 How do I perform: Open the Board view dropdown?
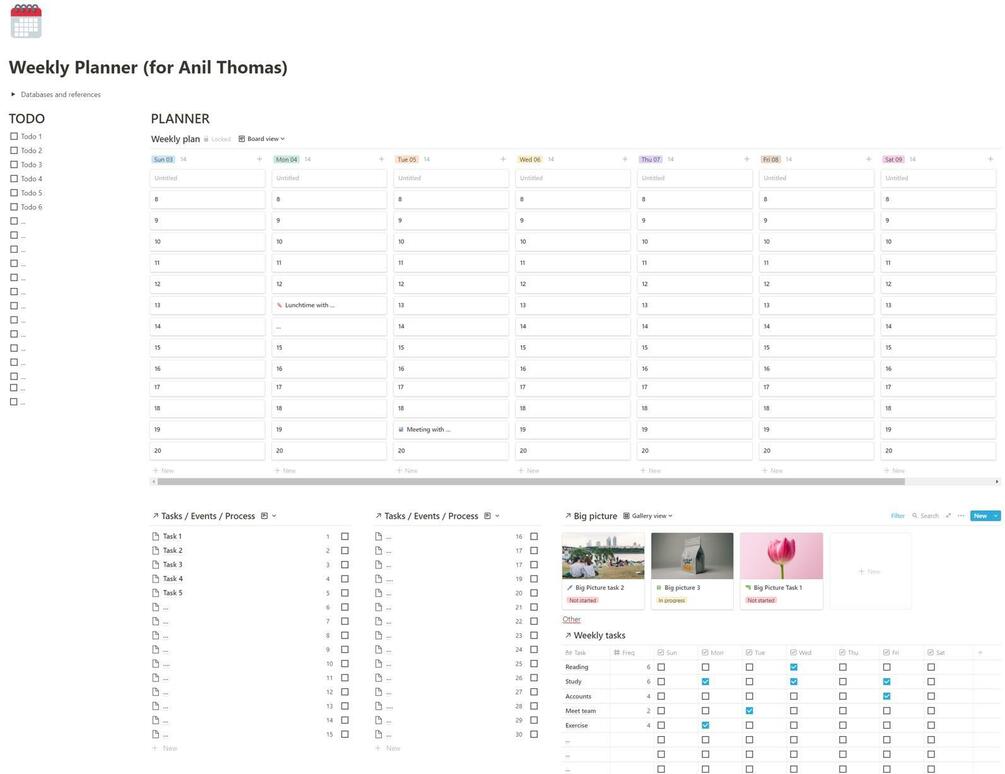[x=262, y=139]
